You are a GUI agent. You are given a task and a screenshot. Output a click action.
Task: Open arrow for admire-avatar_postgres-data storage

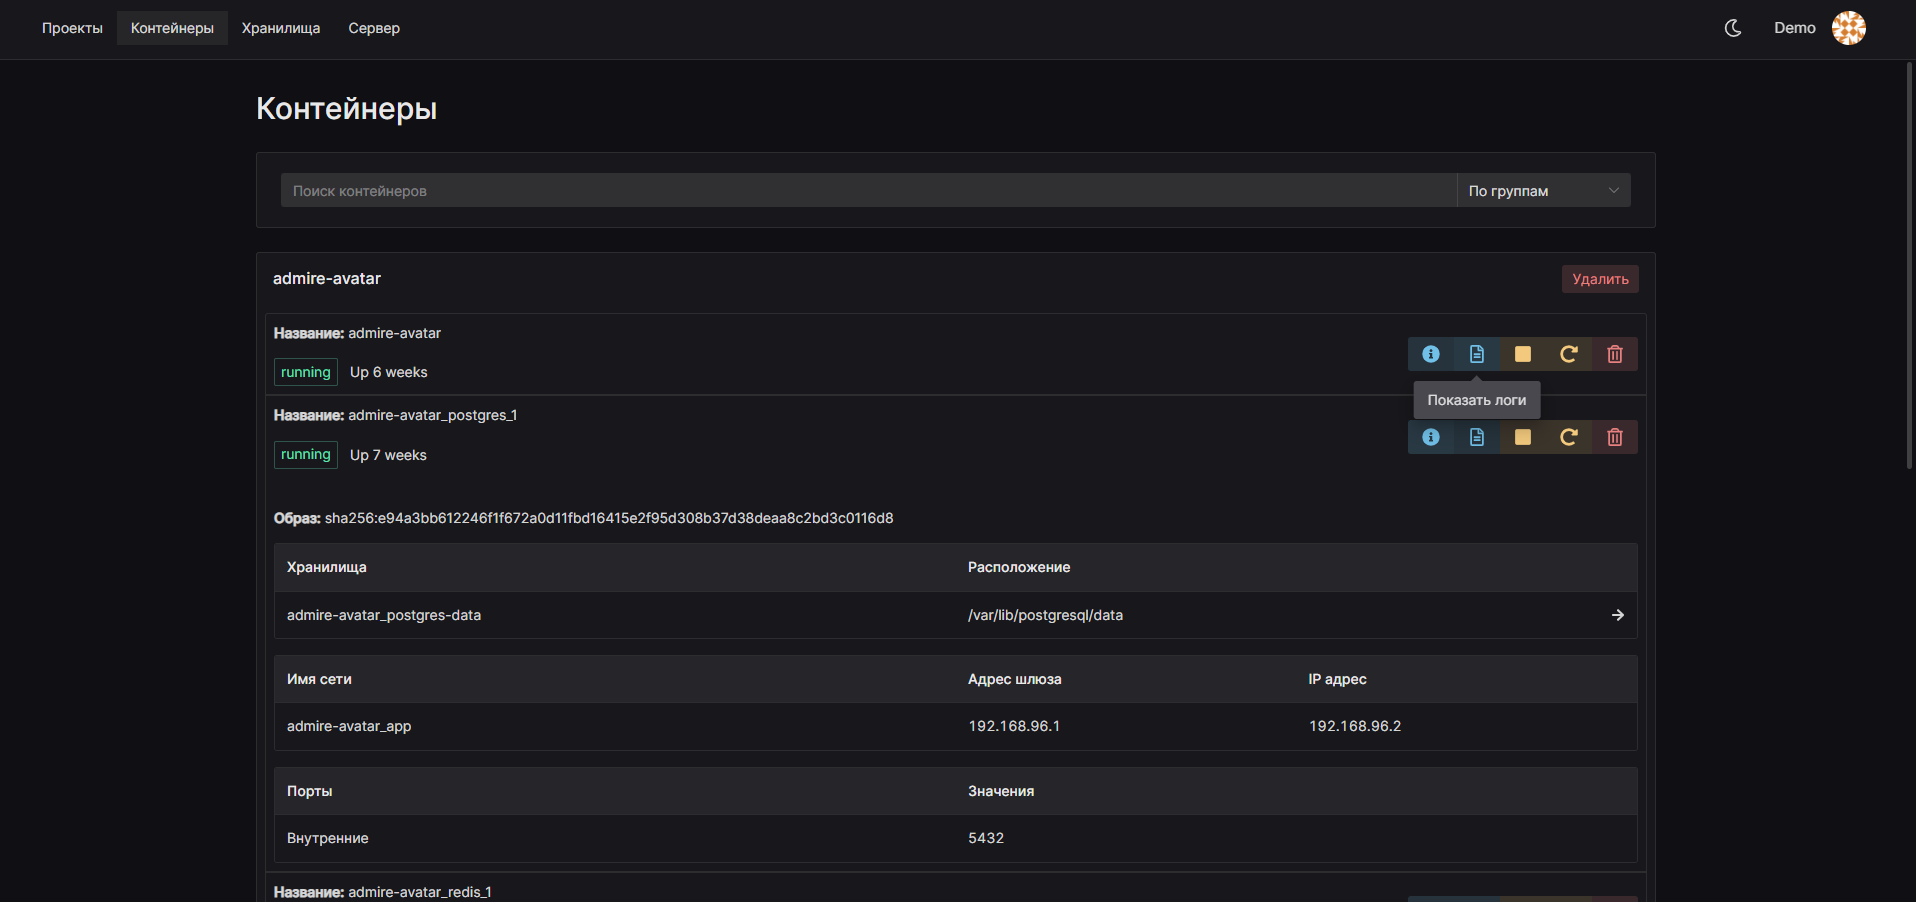pyautogui.click(x=1618, y=615)
